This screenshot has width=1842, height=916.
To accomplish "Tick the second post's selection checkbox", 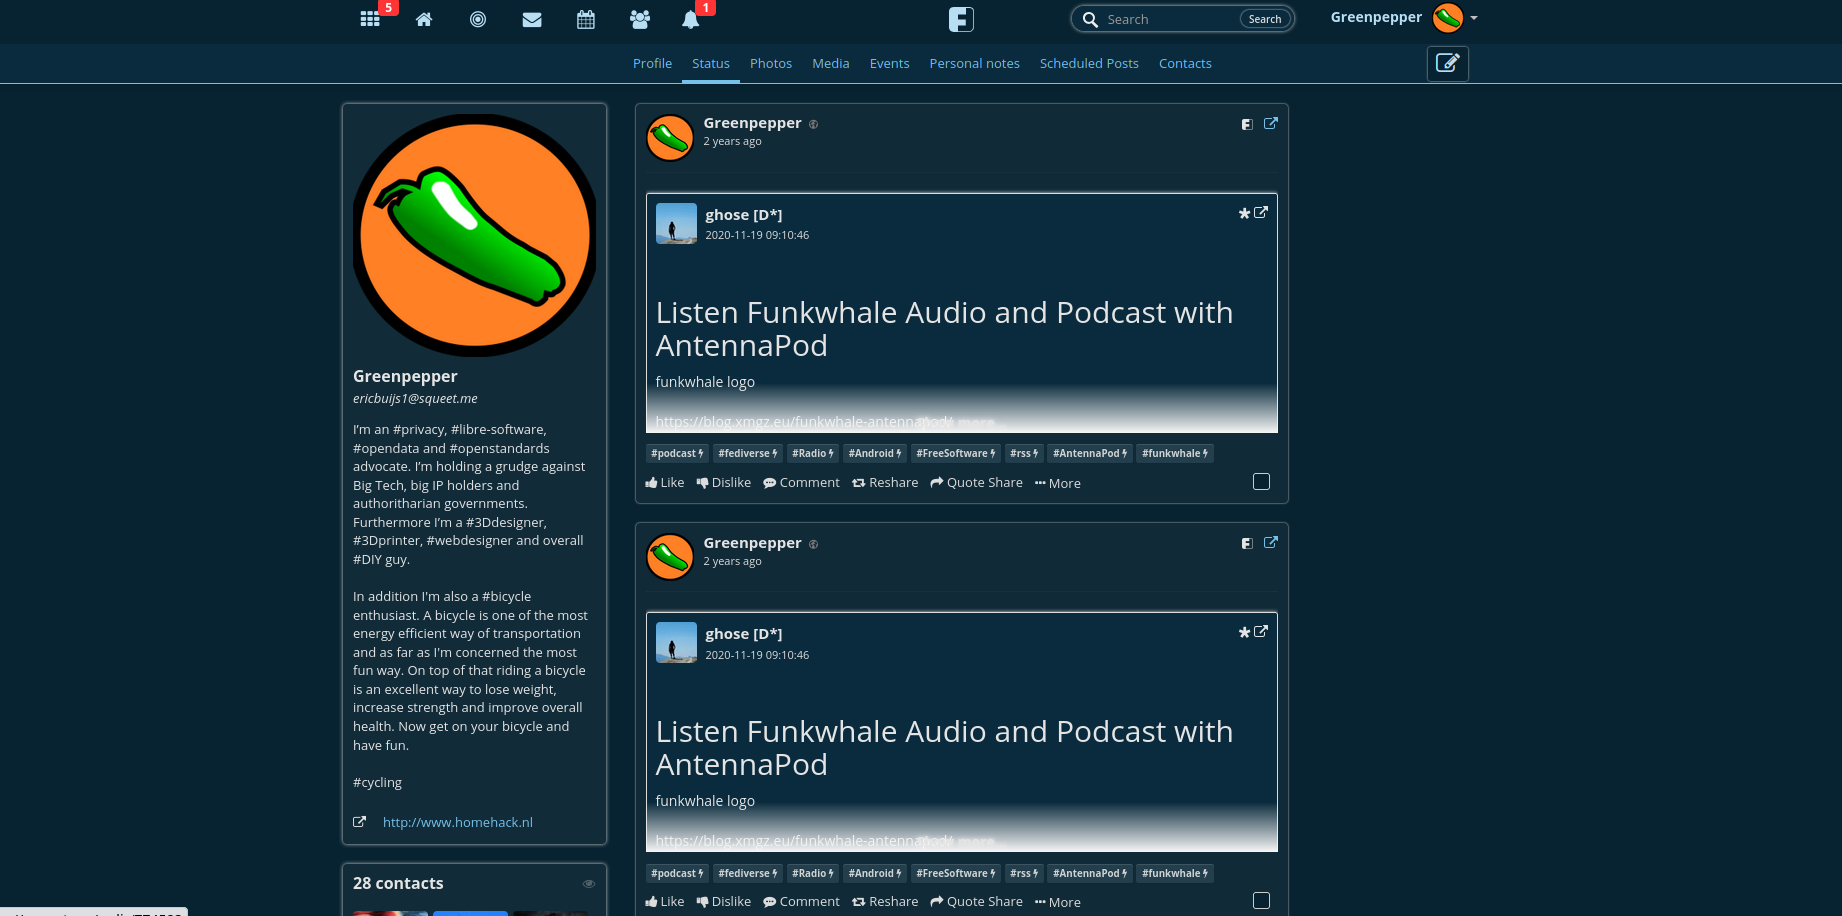I will (1262, 901).
